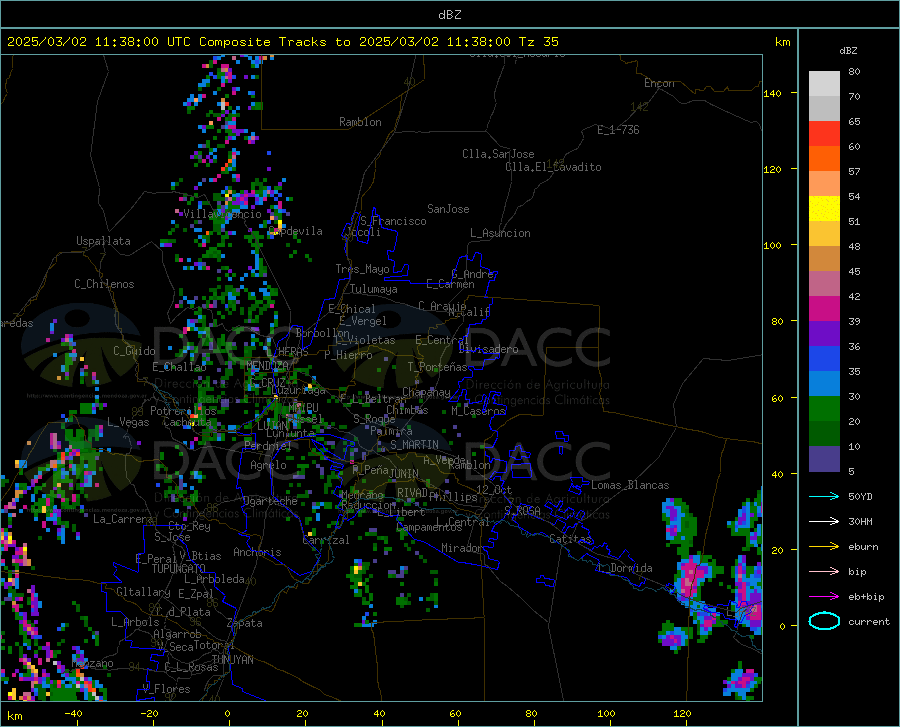This screenshot has height=727, width=900.
Task: Click the white 80 dBZ legend swatch
Action: pos(824,83)
